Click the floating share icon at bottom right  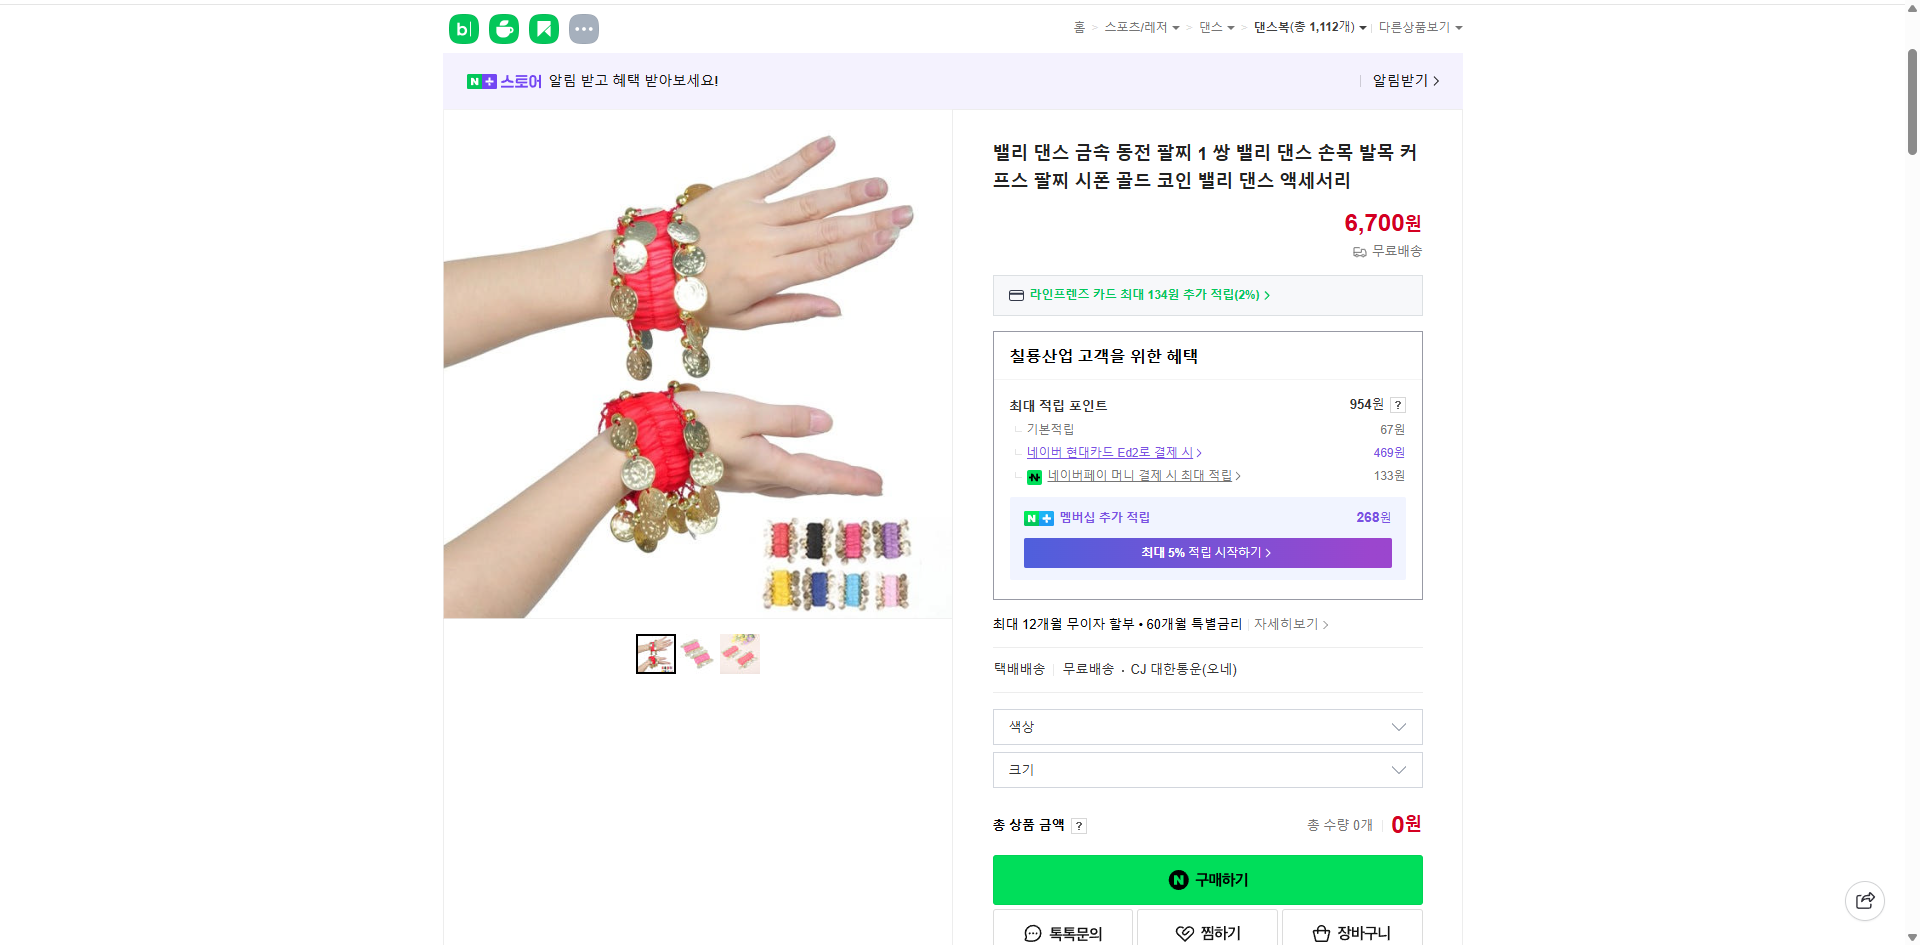click(1866, 900)
